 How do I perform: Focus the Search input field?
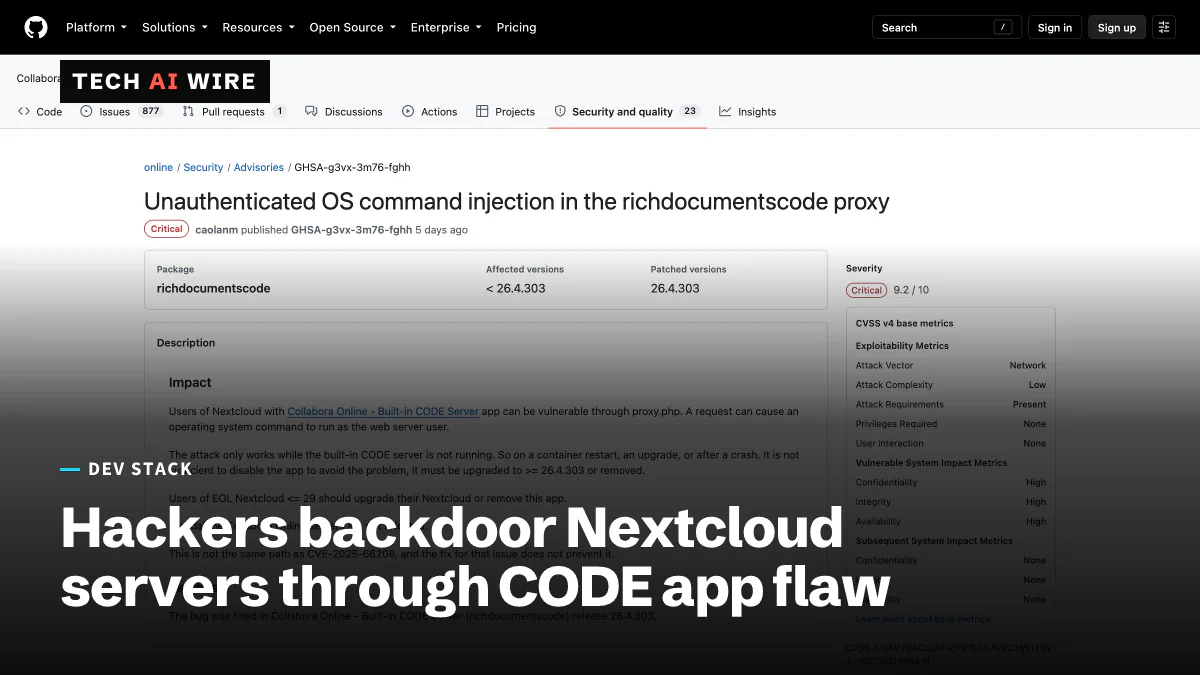(x=947, y=27)
